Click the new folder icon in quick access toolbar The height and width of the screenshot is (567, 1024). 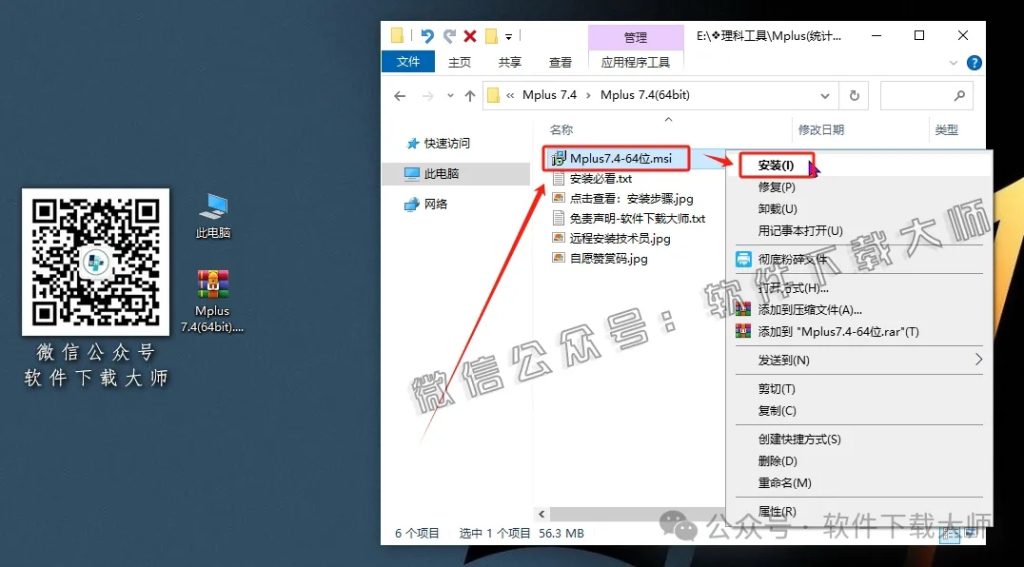pos(491,36)
